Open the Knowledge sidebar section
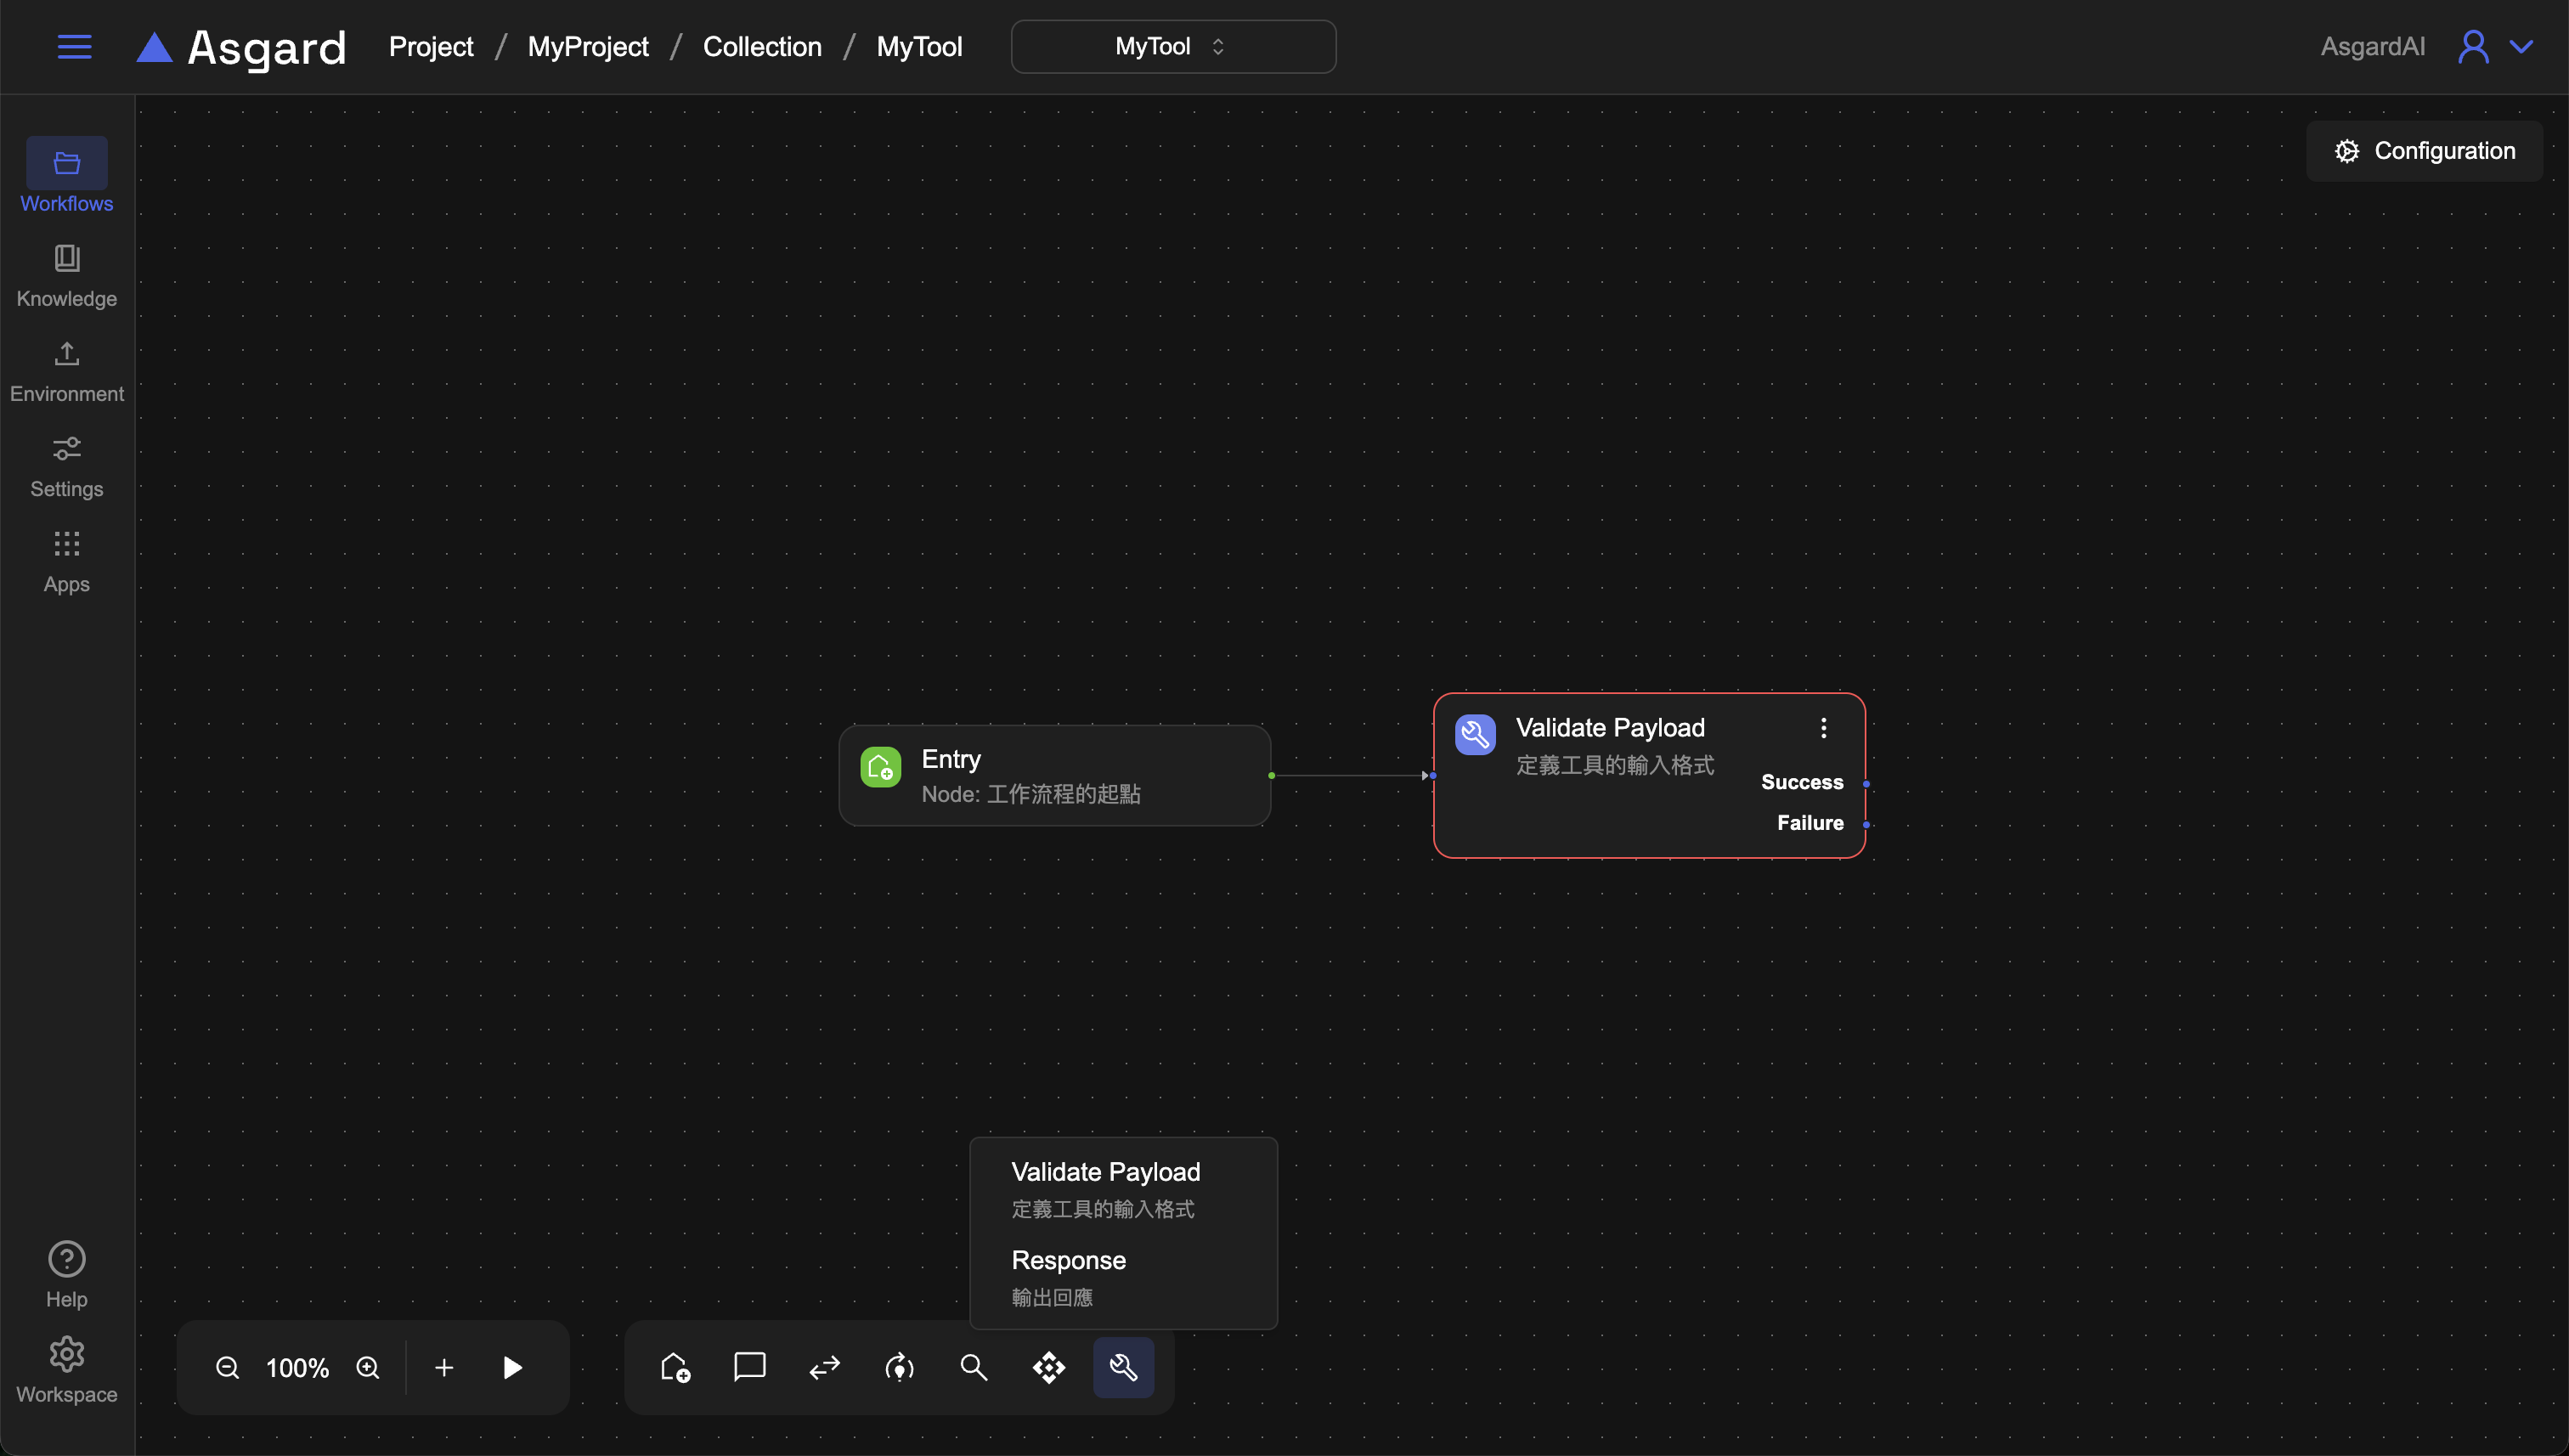This screenshot has width=2569, height=1456. 67,275
